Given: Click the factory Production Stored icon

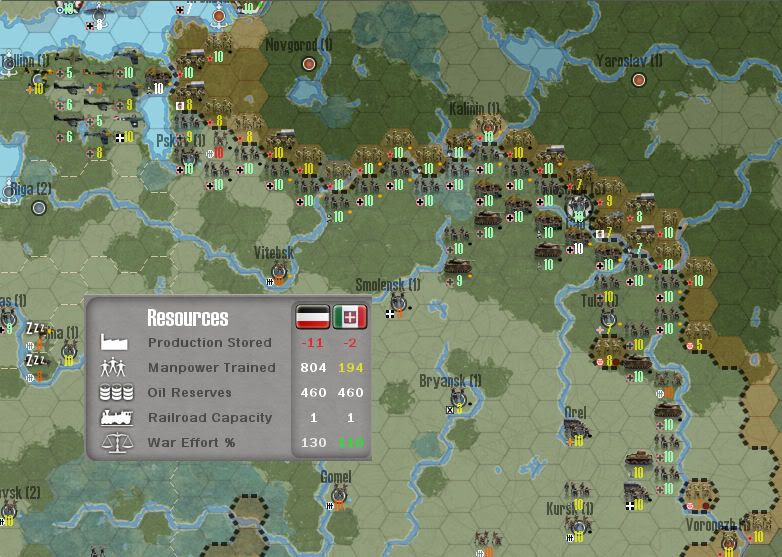Looking at the screenshot, I should point(115,343).
